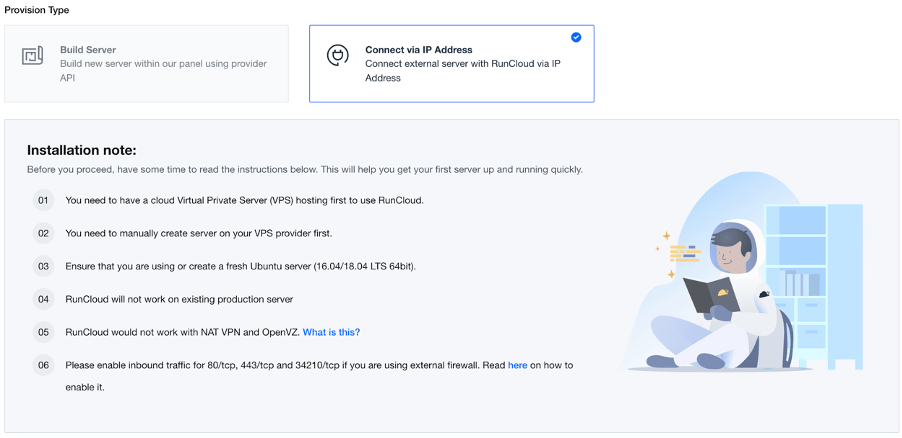The width and height of the screenshot is (902, 438).
Task: Click 'RunCloud will not work on existing production server'
Action: pyautogui.click(x=179, y=299)
